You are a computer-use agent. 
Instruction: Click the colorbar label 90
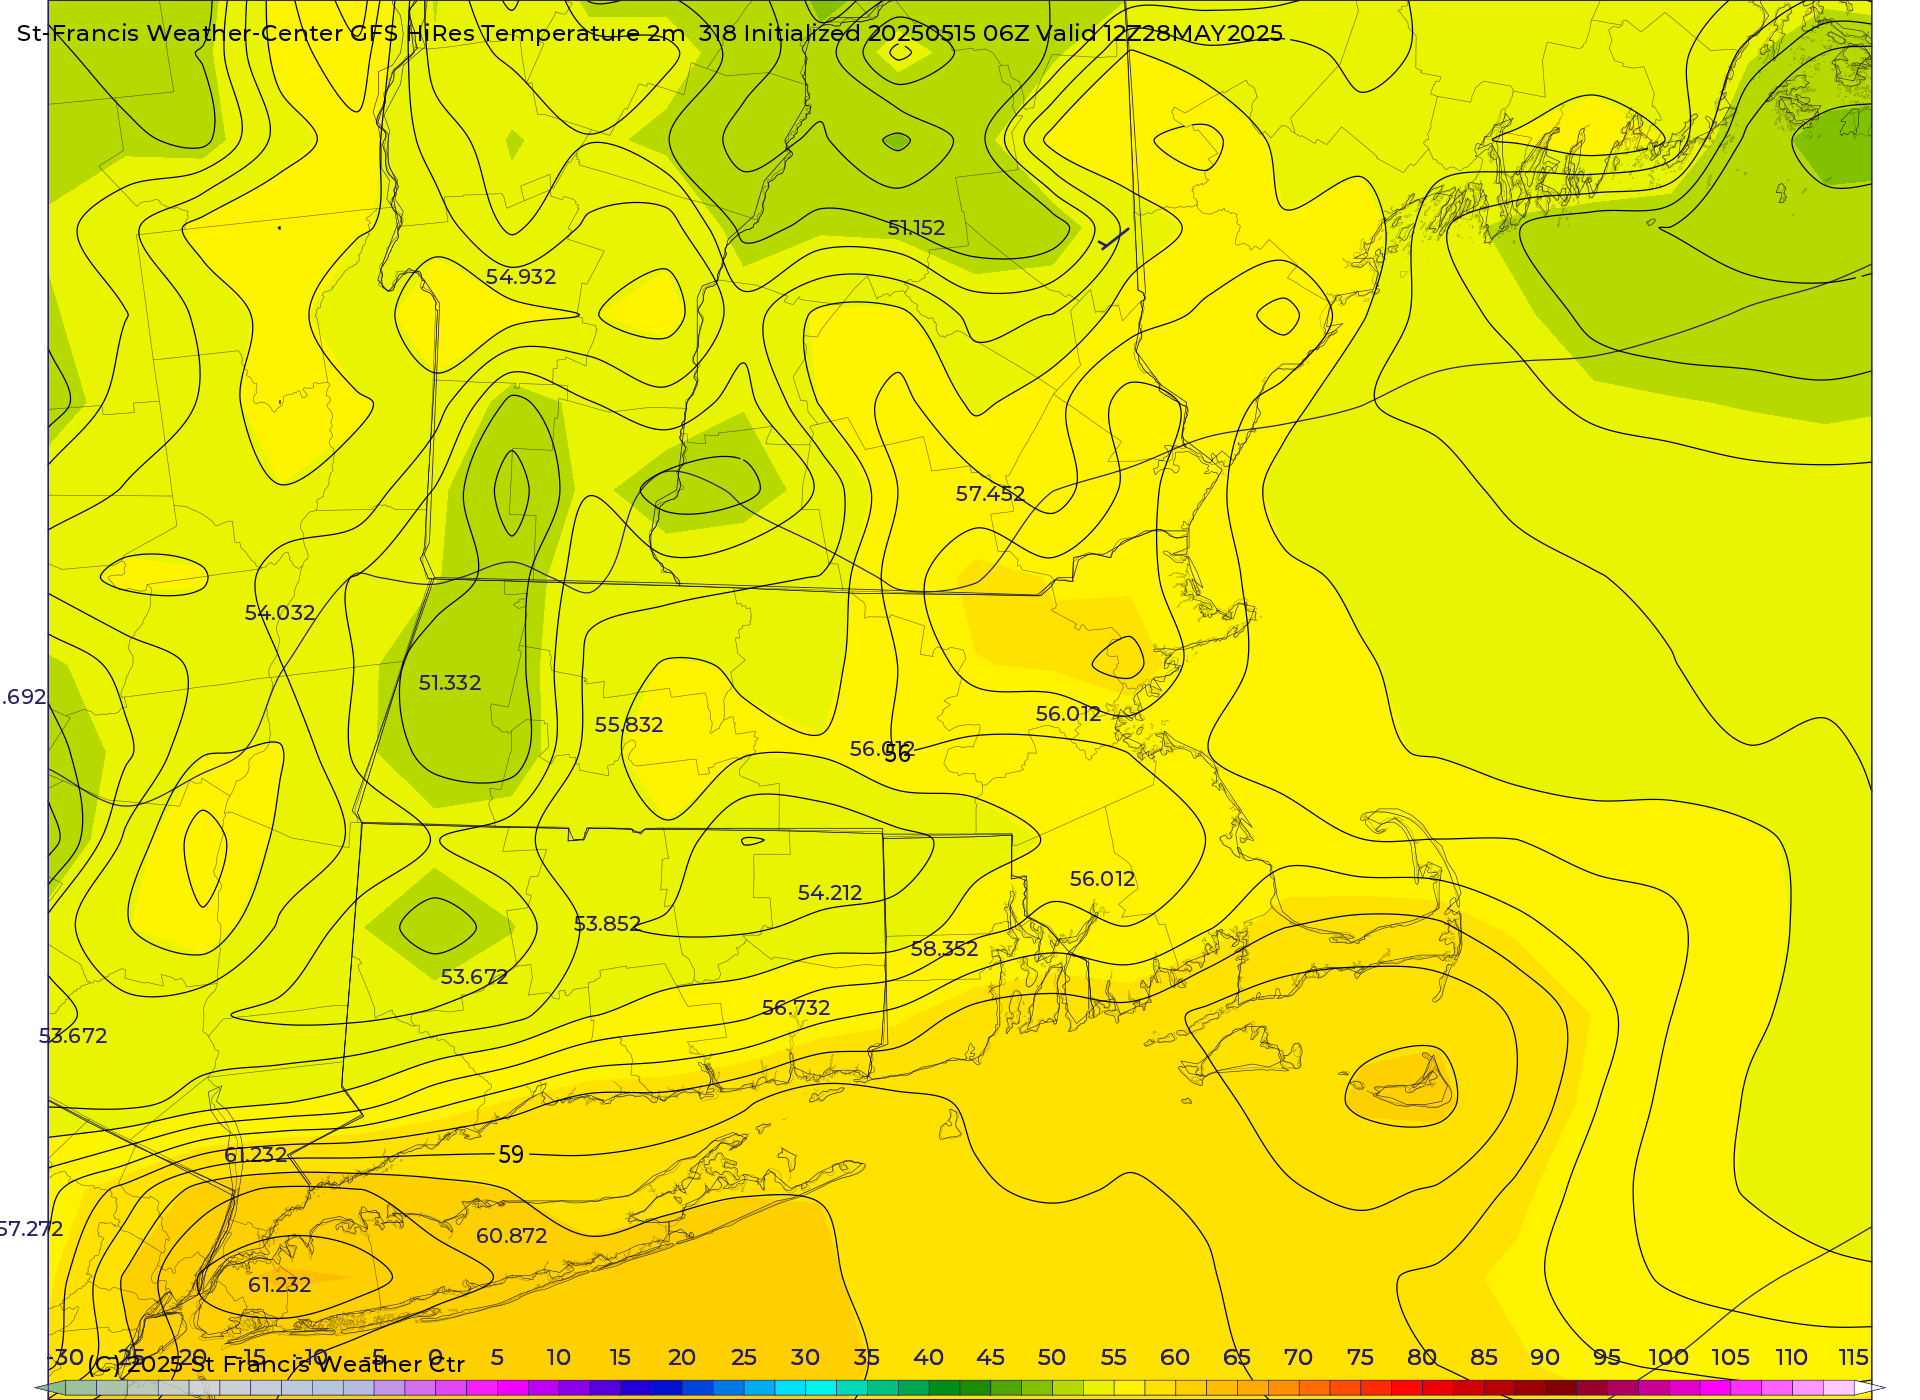pyautogui.click(x=1545, y=1358)
